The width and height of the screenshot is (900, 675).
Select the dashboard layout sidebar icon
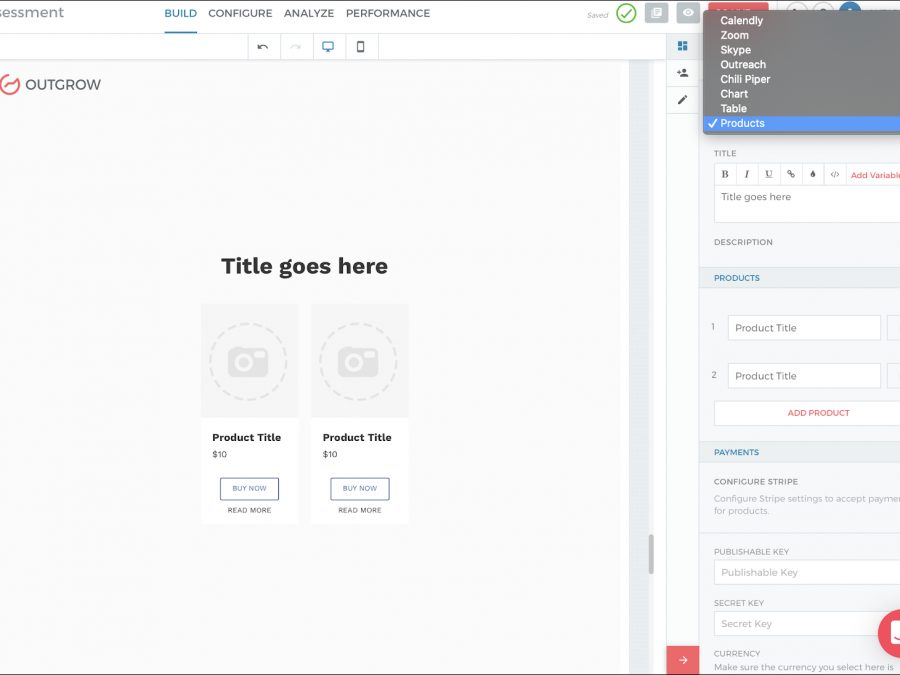tap(682, 46)
